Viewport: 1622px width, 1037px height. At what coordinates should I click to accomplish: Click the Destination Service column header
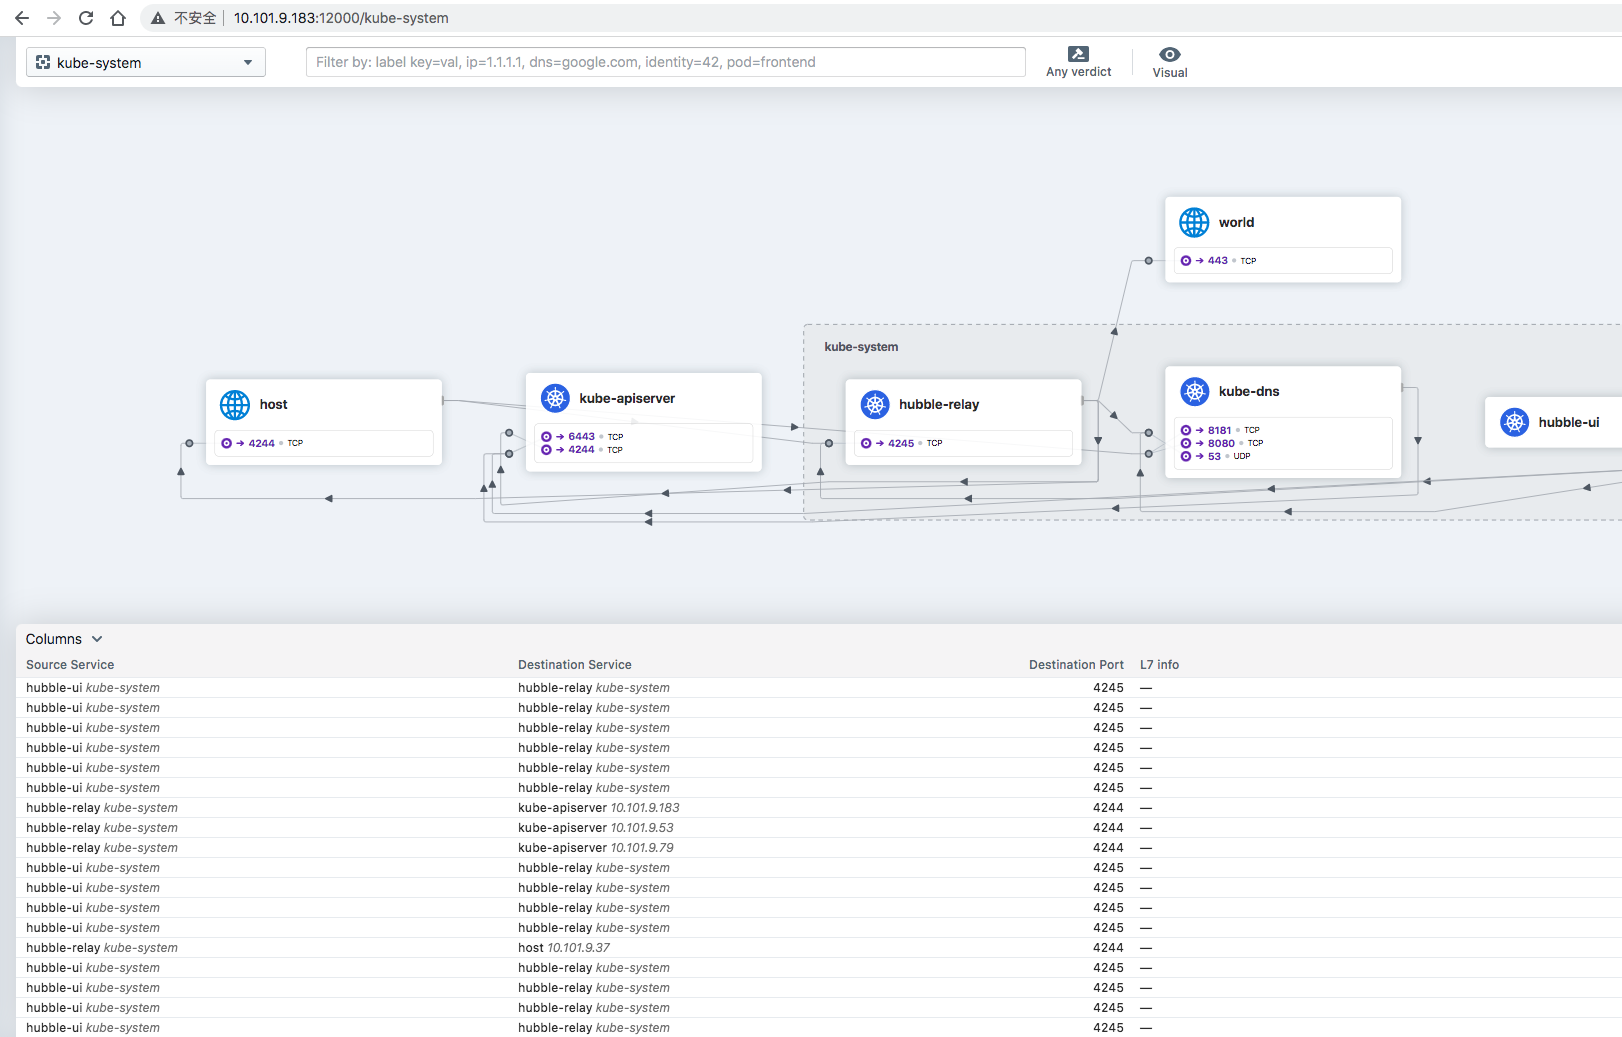click(575, 665)
